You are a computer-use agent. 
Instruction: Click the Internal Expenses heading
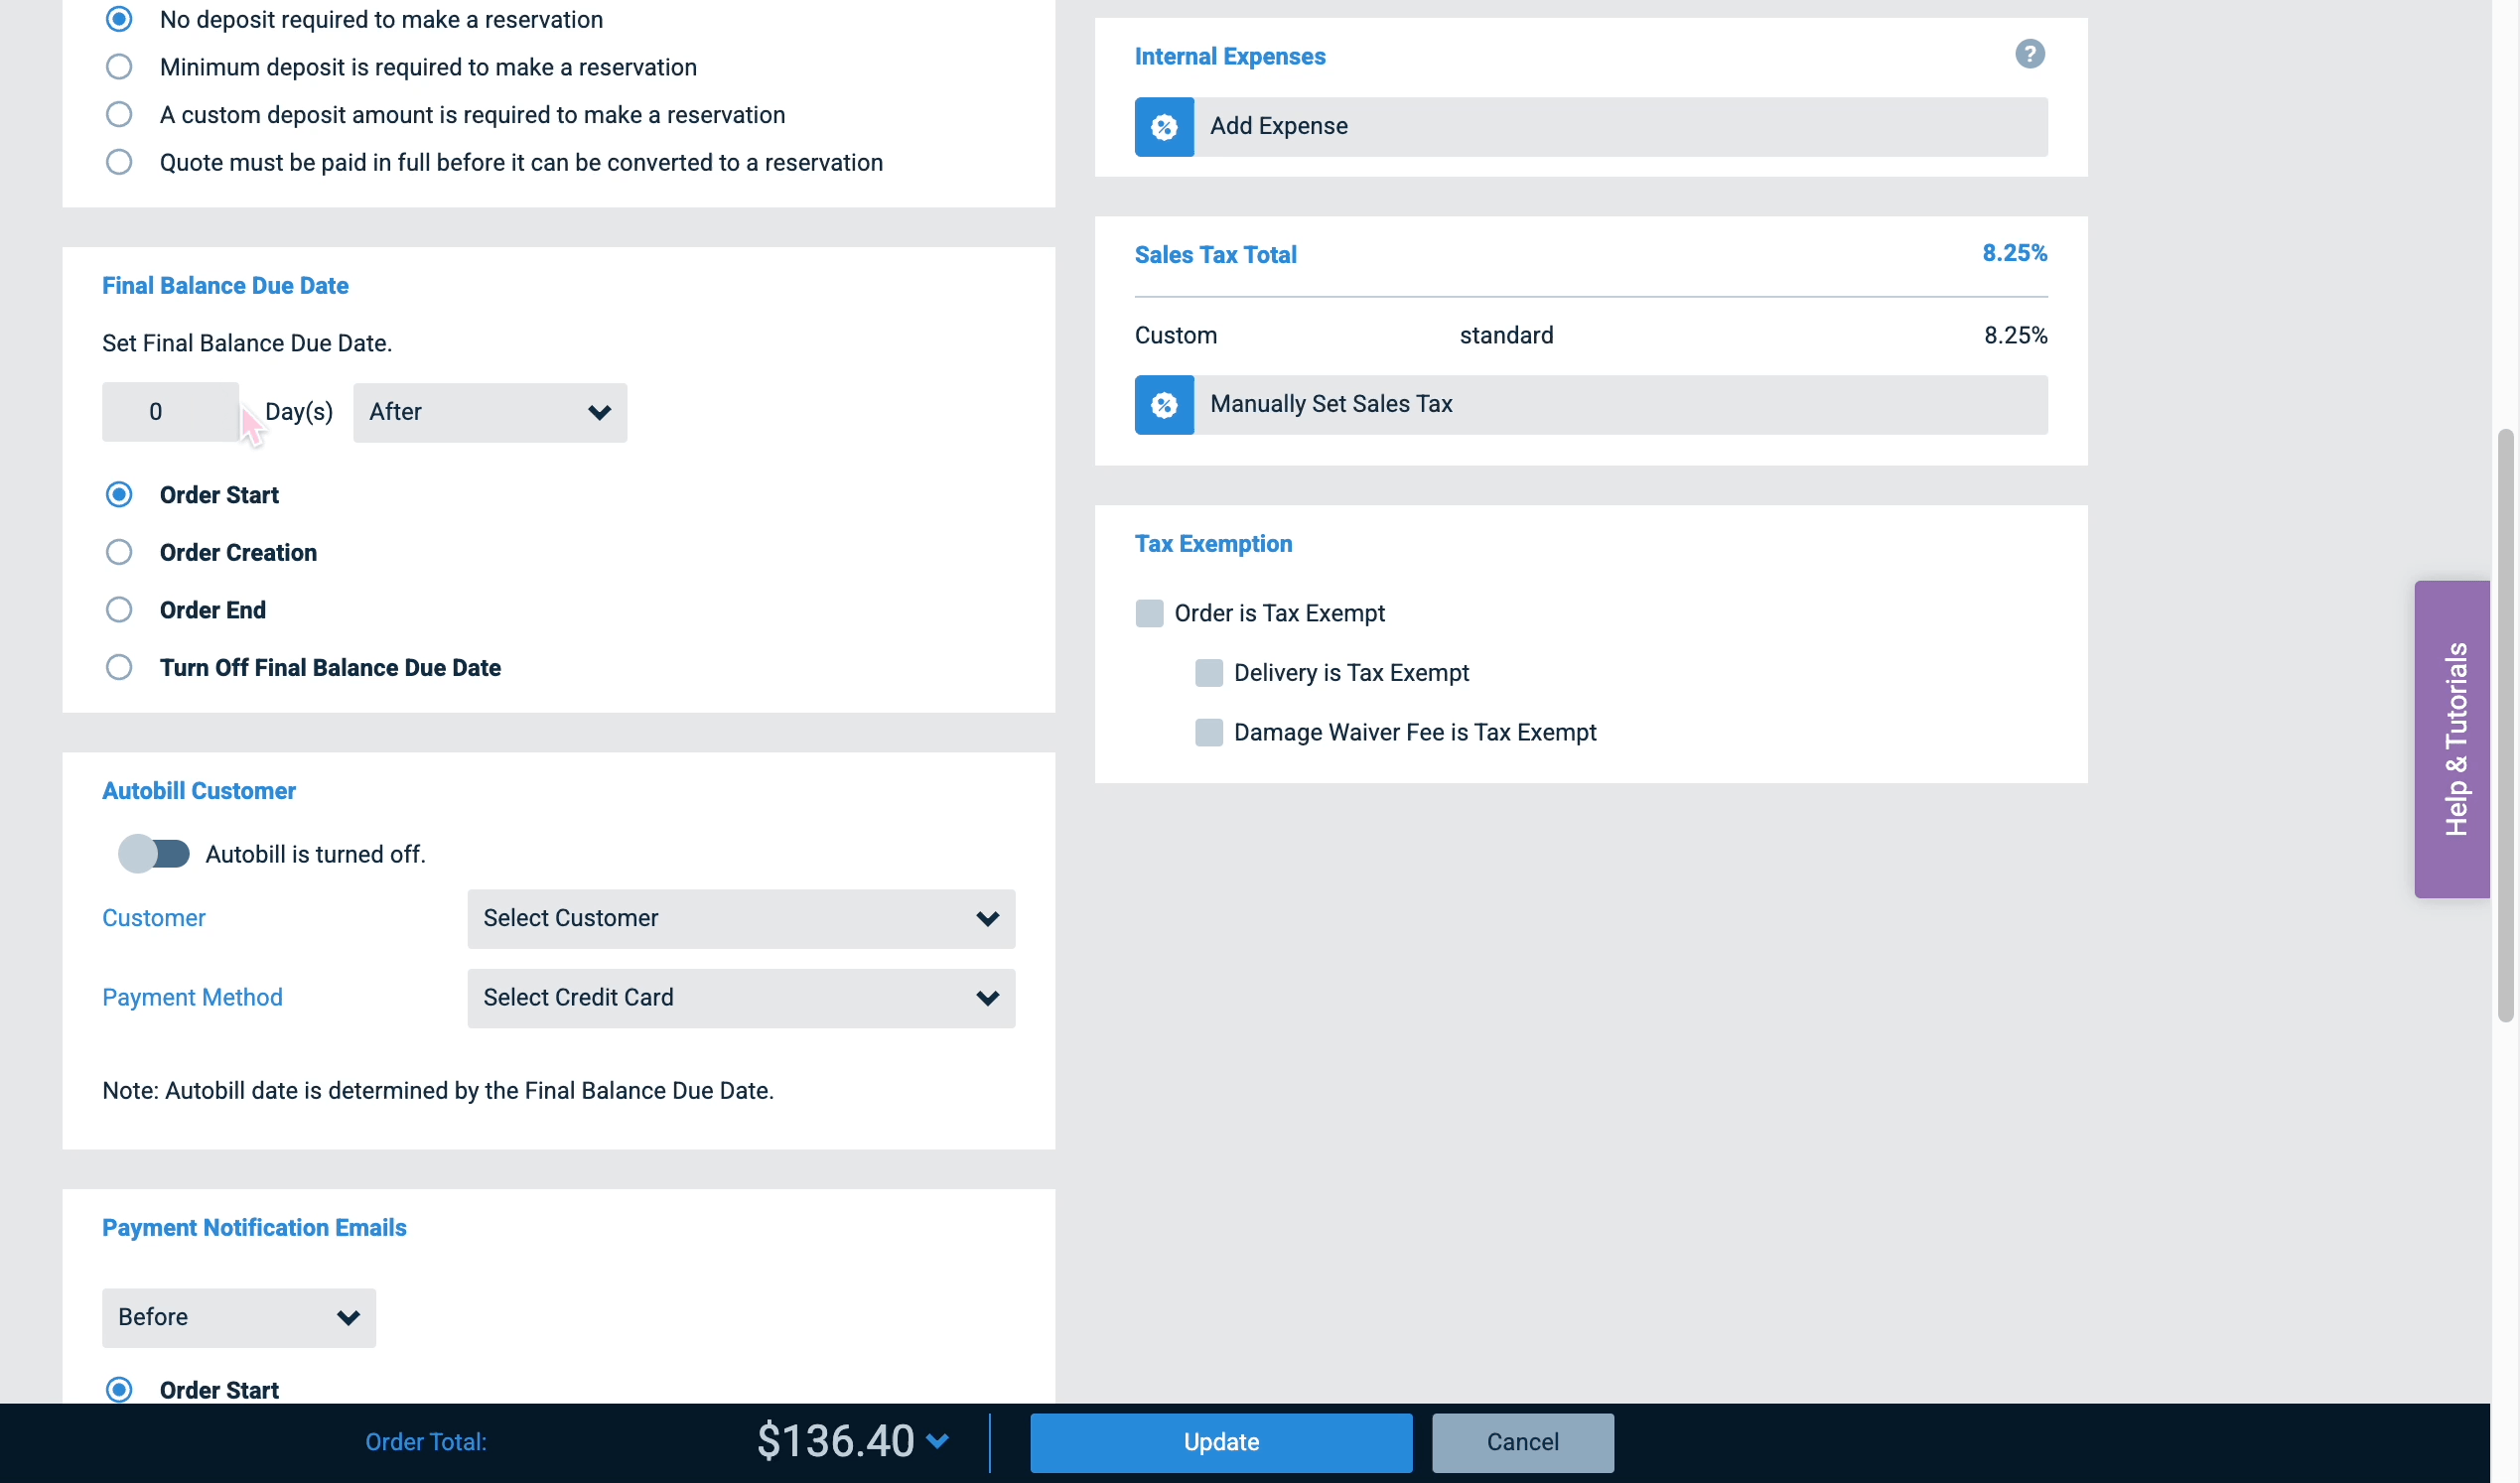[x=1229, y=56]
